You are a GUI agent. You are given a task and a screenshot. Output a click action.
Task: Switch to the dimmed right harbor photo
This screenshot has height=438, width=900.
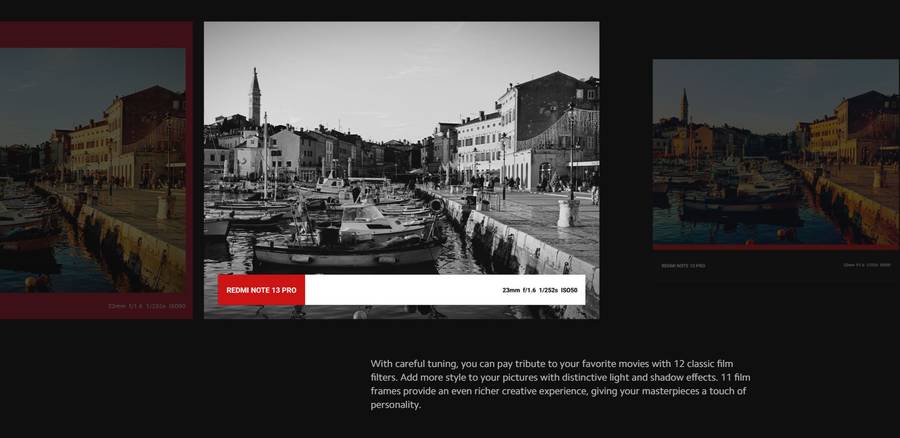[x=775, y=150]
